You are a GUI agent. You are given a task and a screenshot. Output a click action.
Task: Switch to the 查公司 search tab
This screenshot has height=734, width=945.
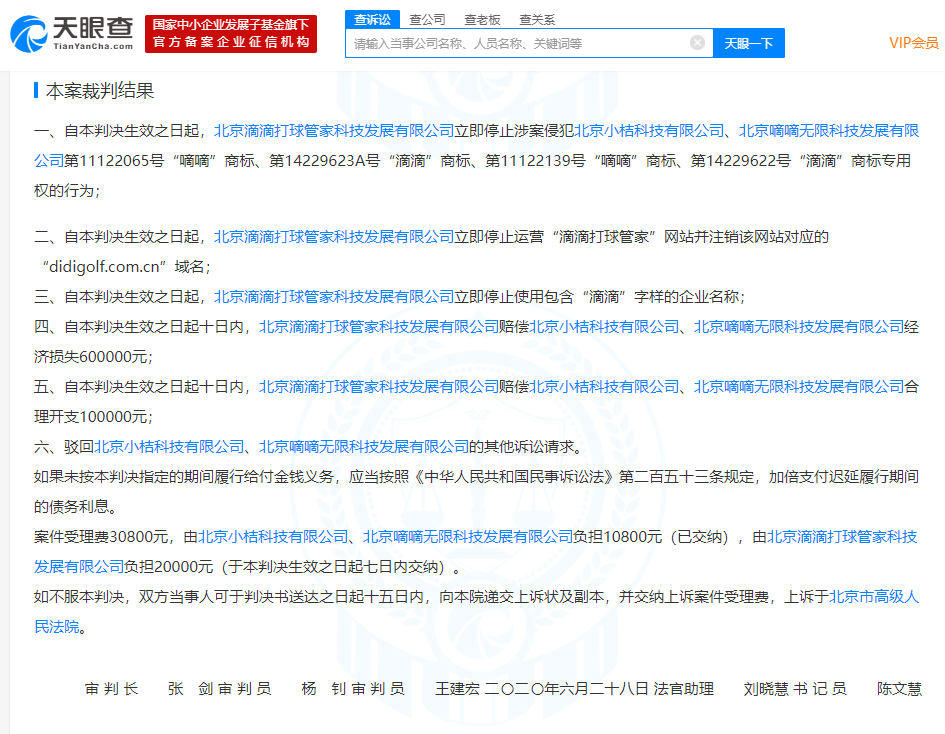pos(427,19)
